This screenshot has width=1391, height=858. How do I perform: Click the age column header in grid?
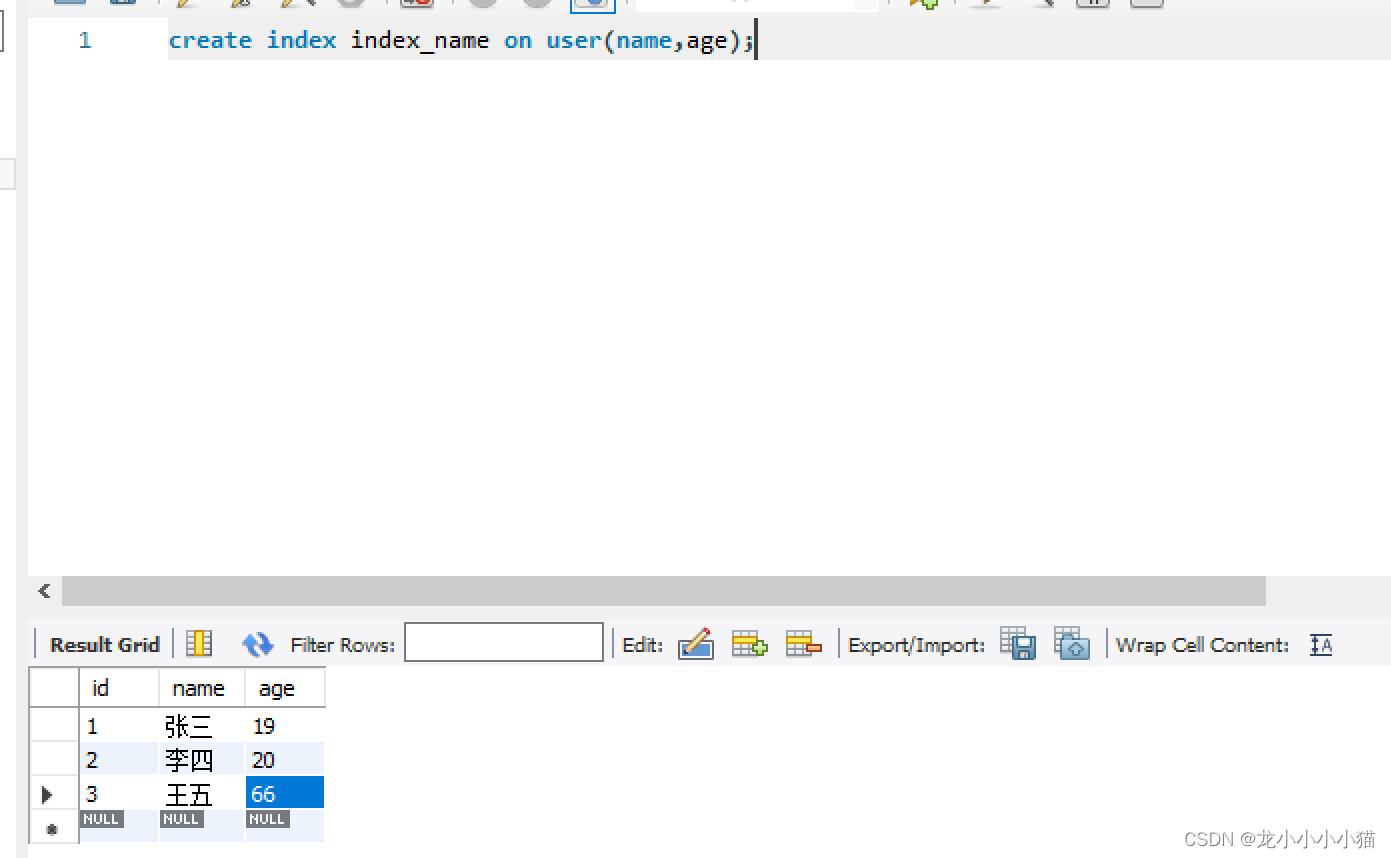pyautogui.click(x=285, y=688)
